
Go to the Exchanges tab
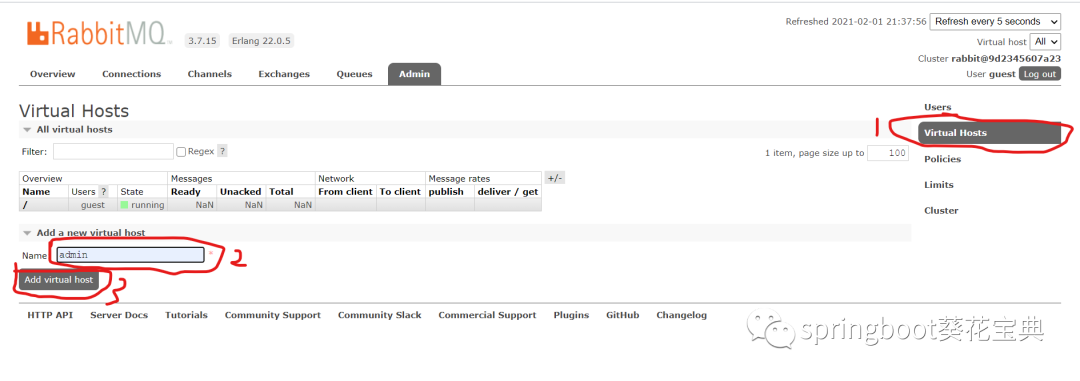click(x=284, y=74)
